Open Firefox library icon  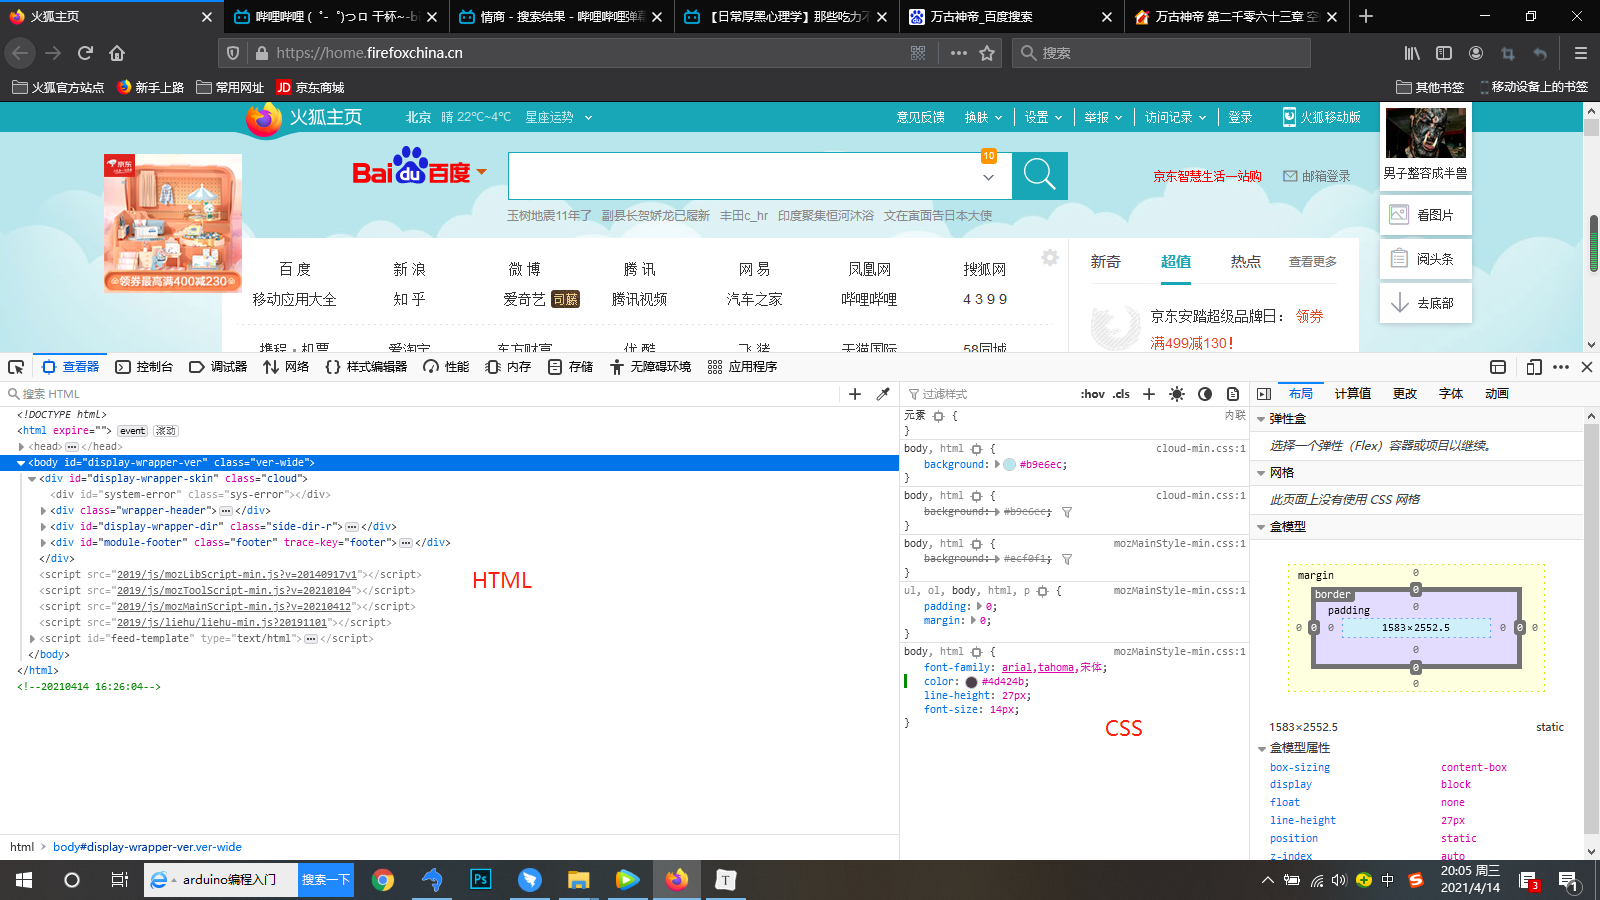(x=1412, y=53)
